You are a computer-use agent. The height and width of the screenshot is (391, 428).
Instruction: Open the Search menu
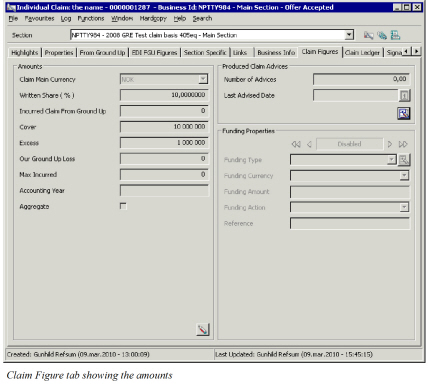(x=202, y=19)
